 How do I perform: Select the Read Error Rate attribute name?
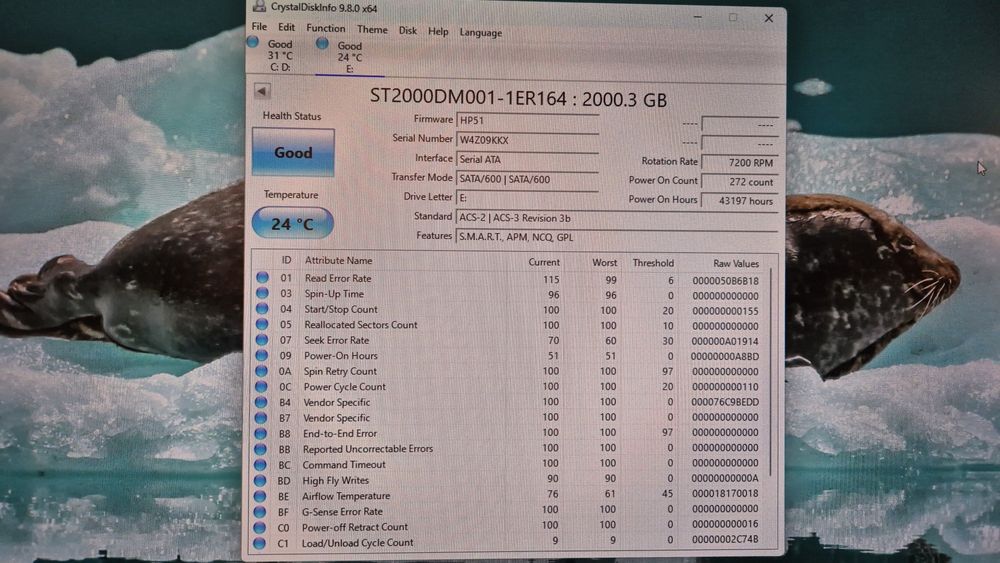pyautogui.click(x=337, y=278)
